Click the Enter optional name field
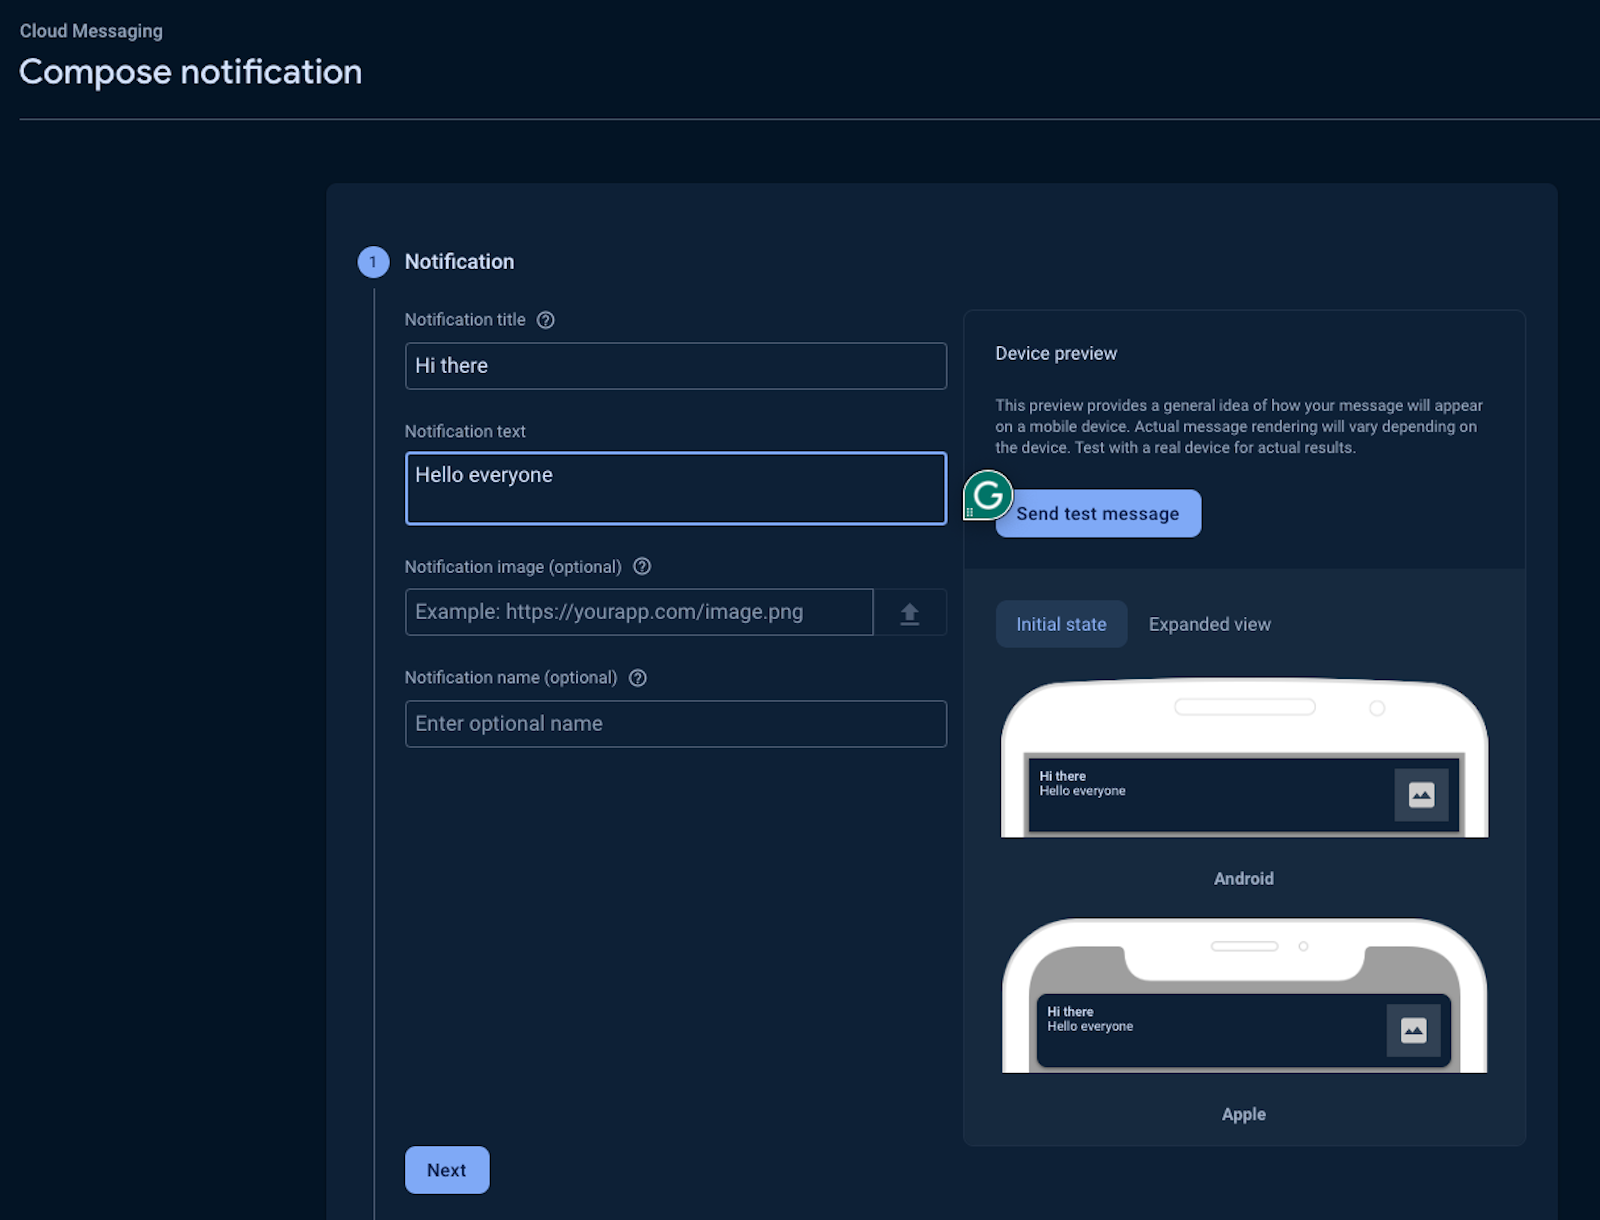The width and height of the screenshot is (1600, 1220). (676, 723)
